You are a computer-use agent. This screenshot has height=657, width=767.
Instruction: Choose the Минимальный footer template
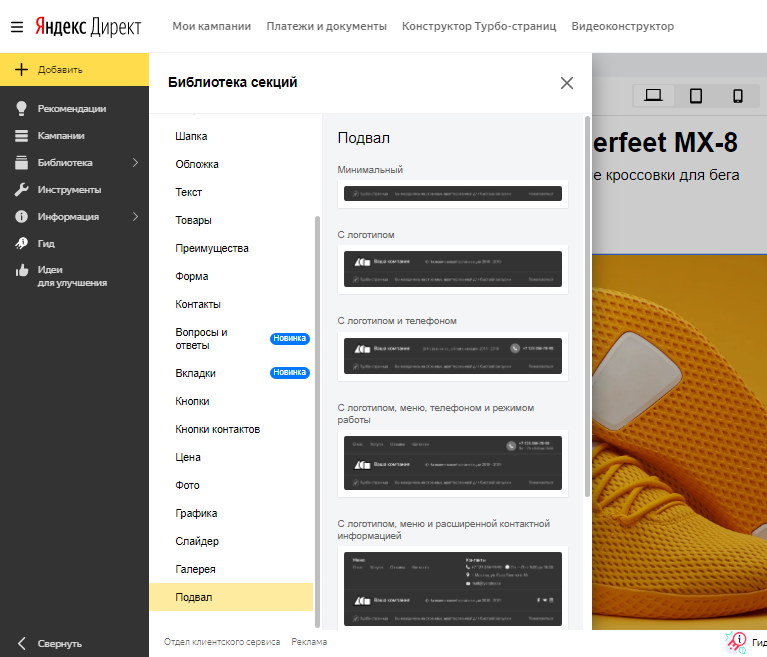(452, 194)
